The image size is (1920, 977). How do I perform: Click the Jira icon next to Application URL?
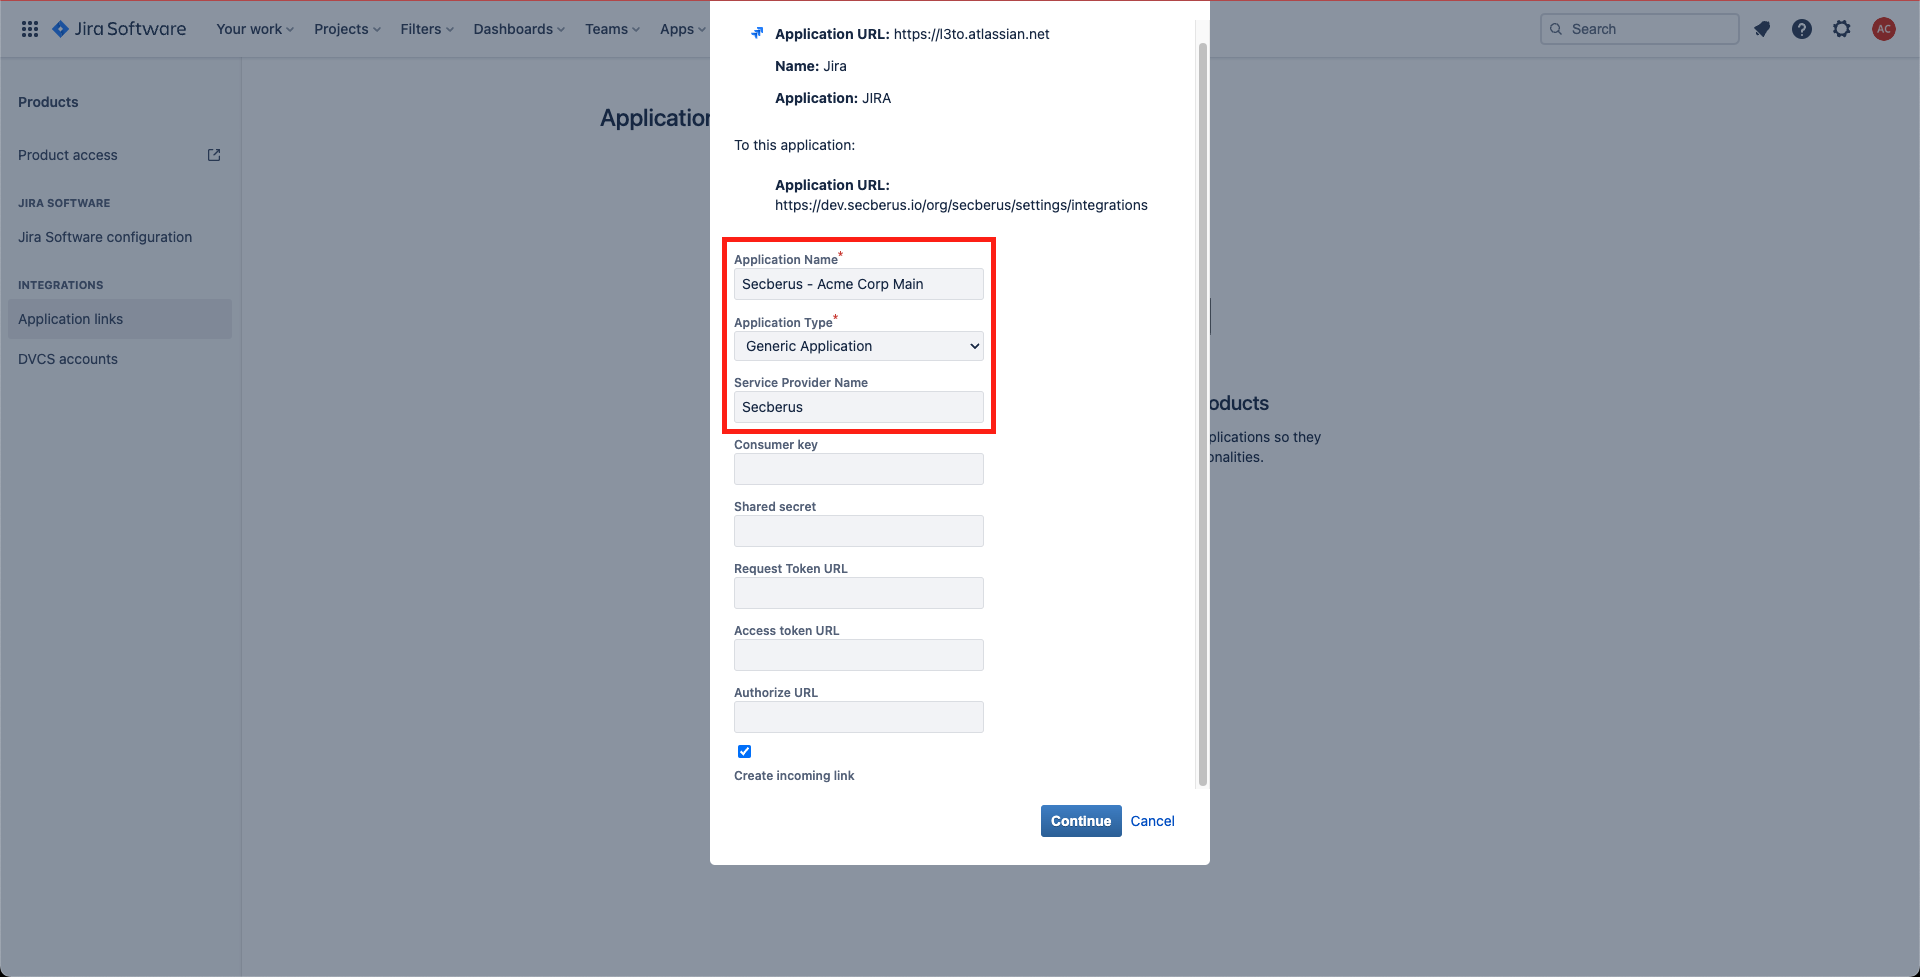tap(757, 33)
